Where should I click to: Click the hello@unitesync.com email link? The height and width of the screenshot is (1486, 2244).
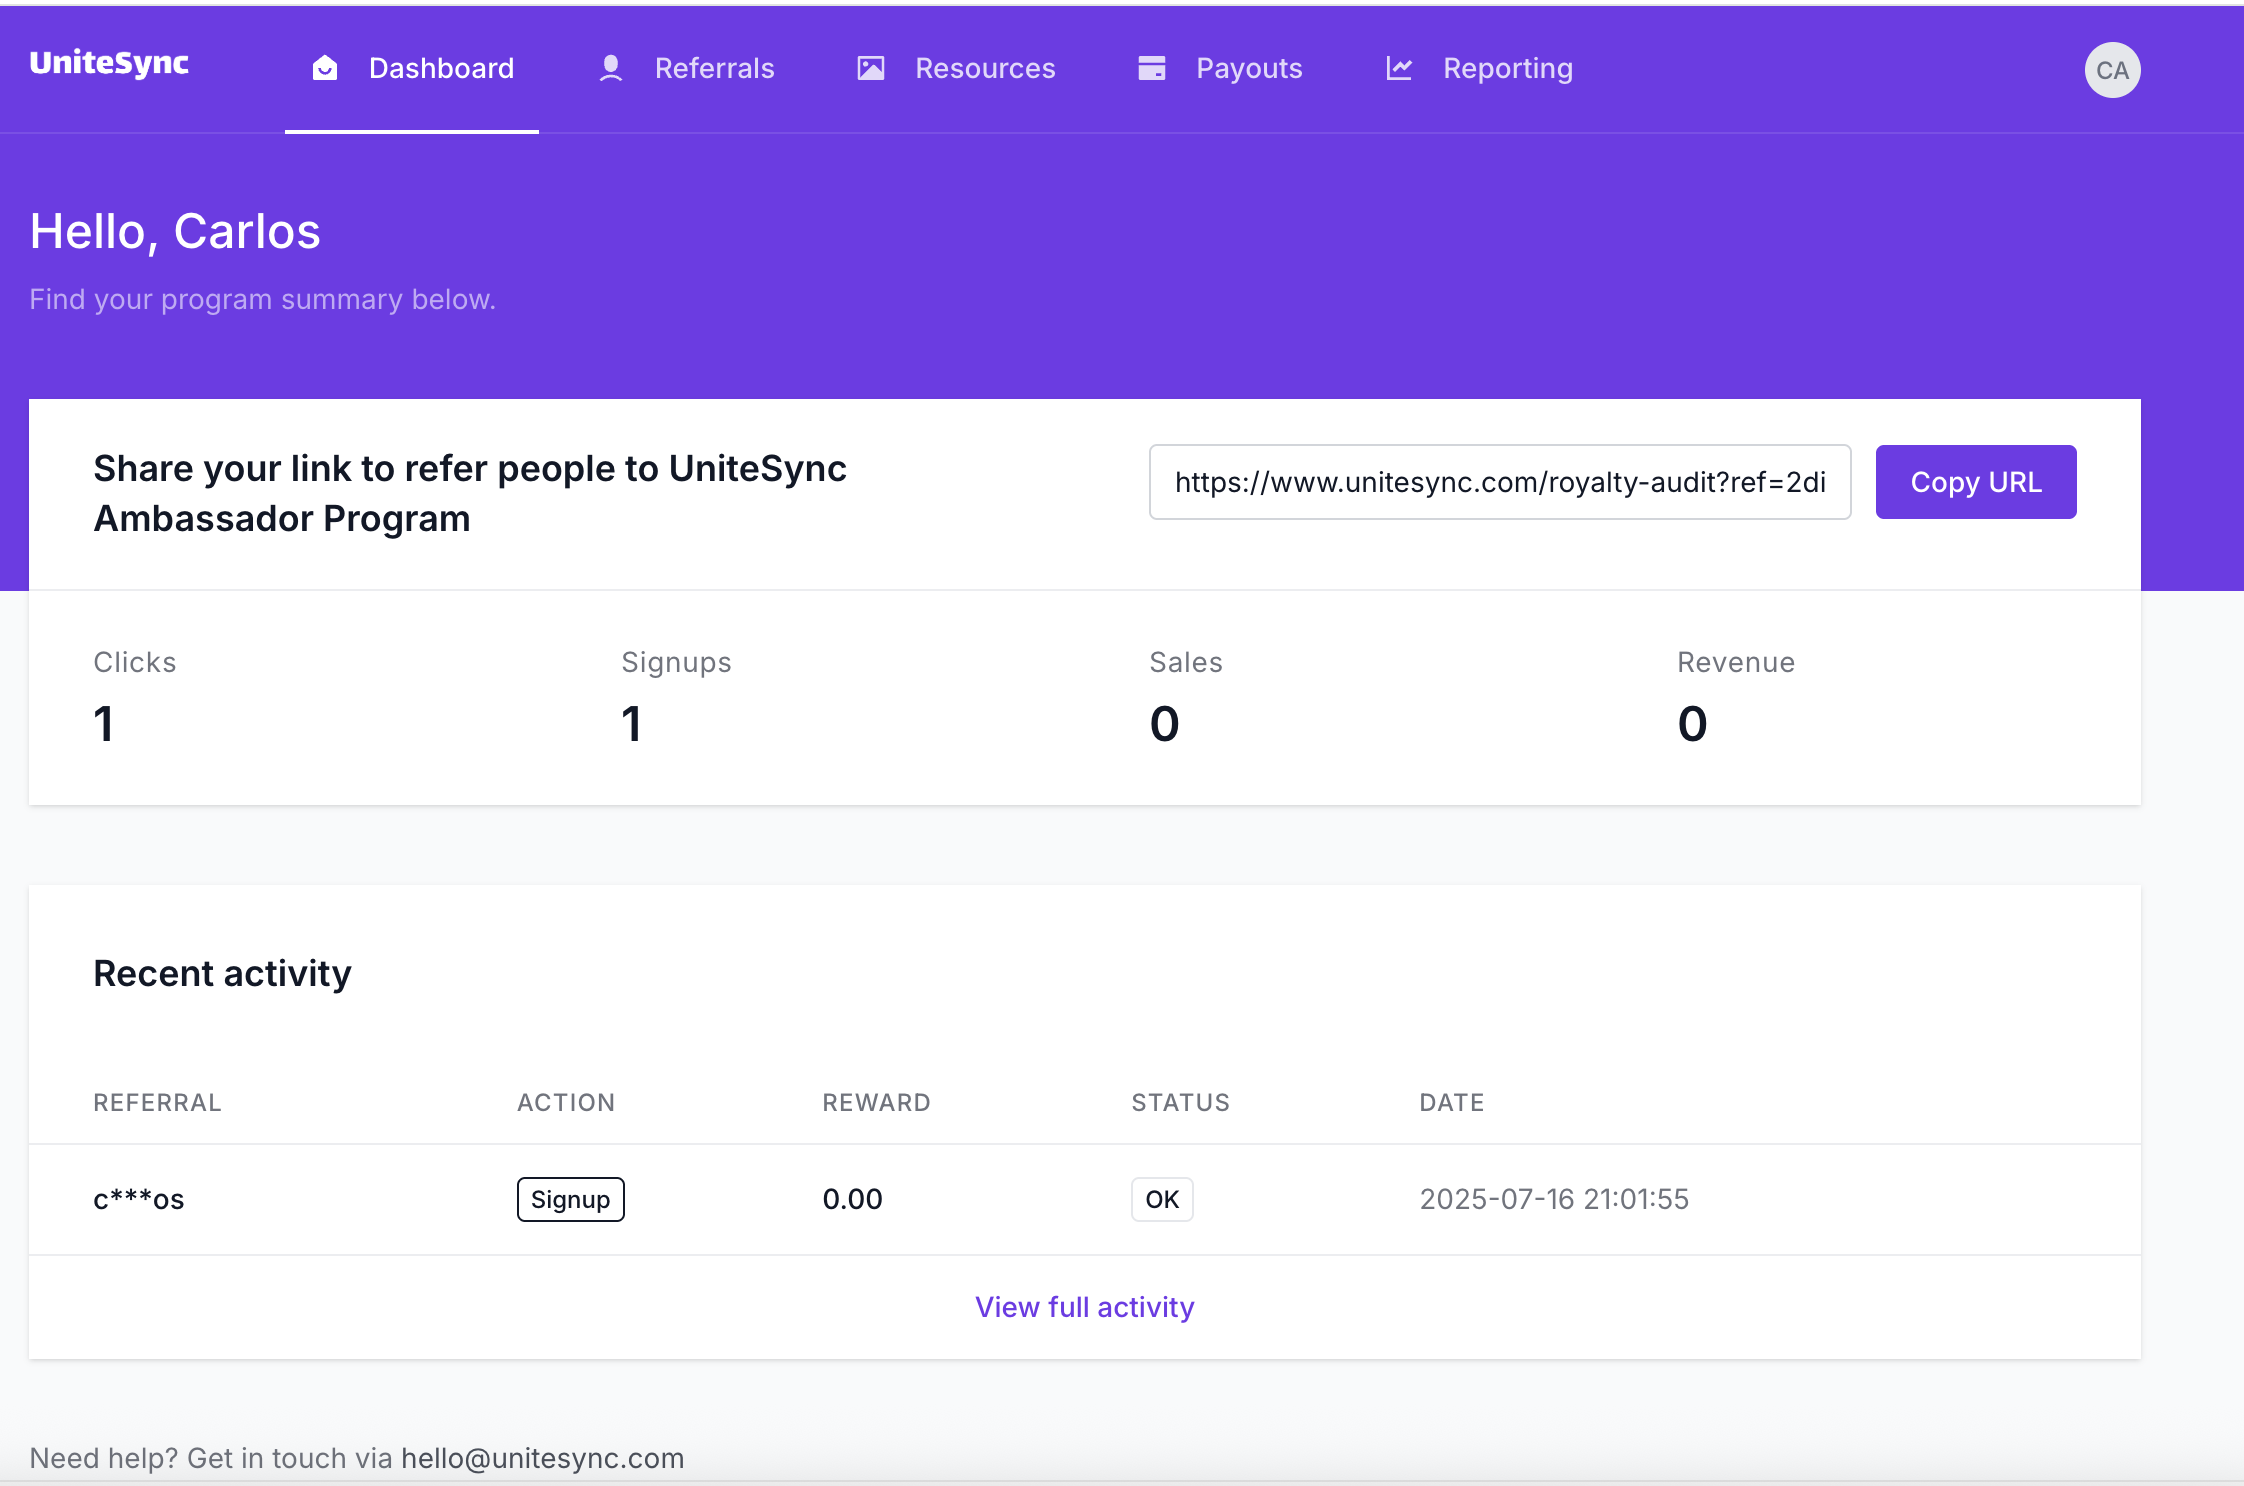pyautogui.click(x=541, y=1457)
